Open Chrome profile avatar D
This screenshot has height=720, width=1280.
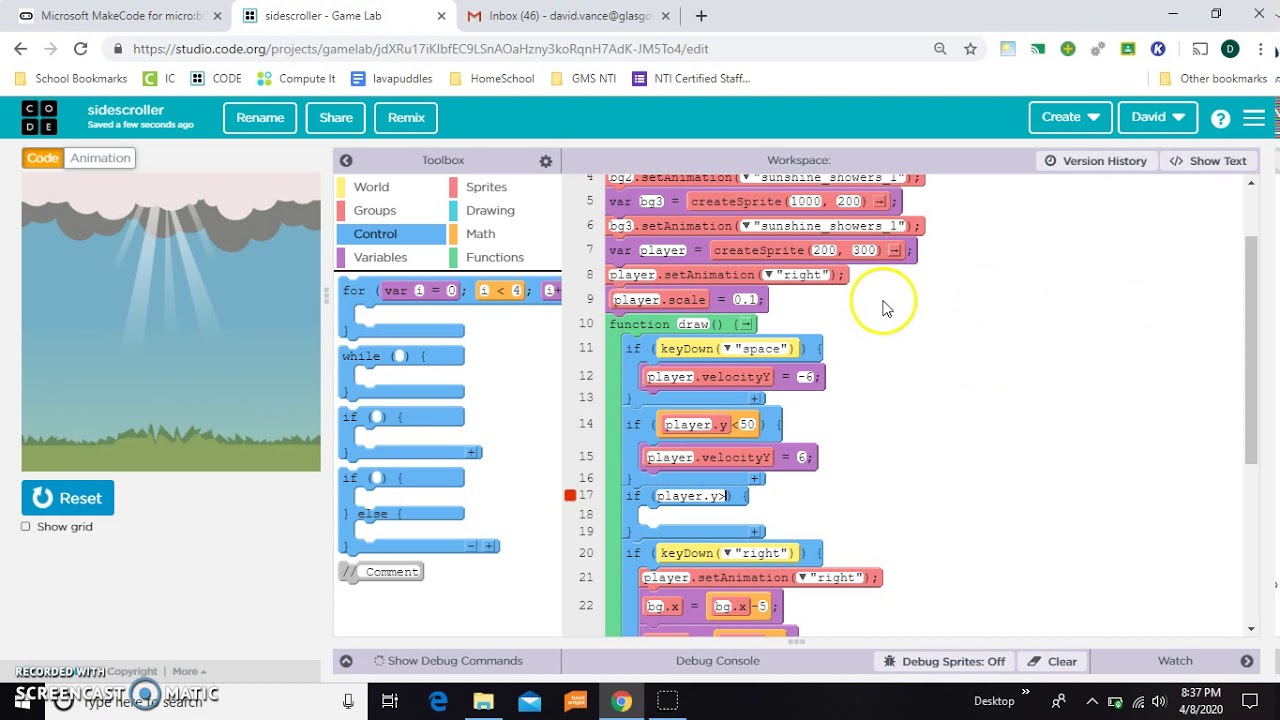tap(1230, 49)
